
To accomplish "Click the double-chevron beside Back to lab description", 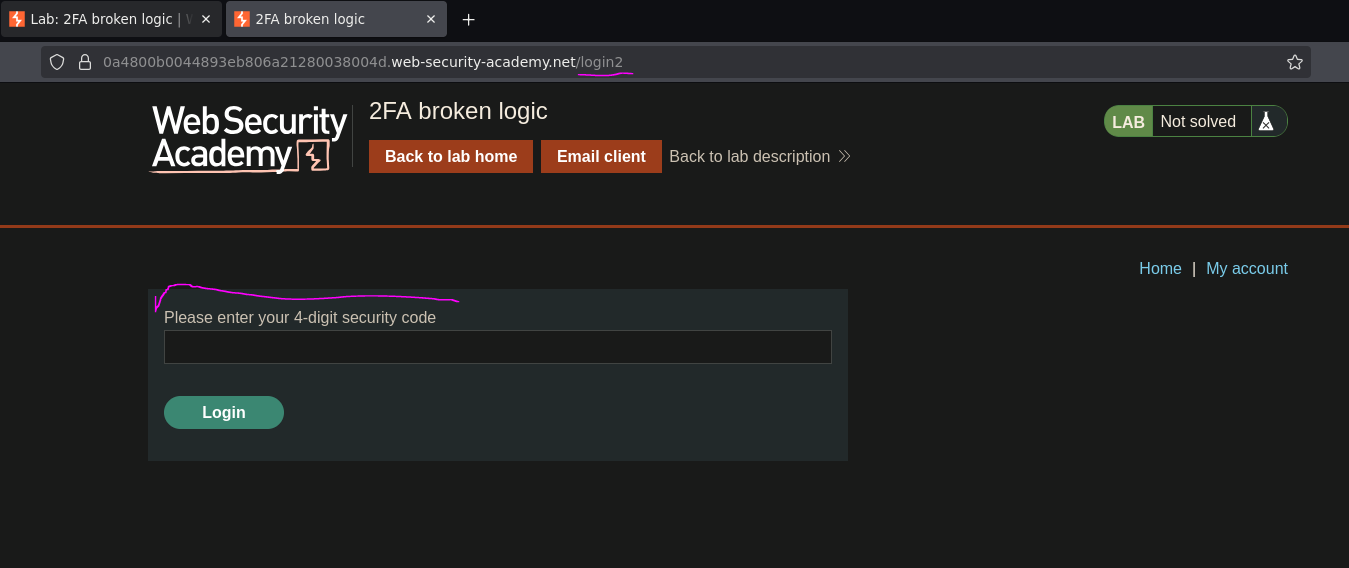I will [x=844, y=156].
